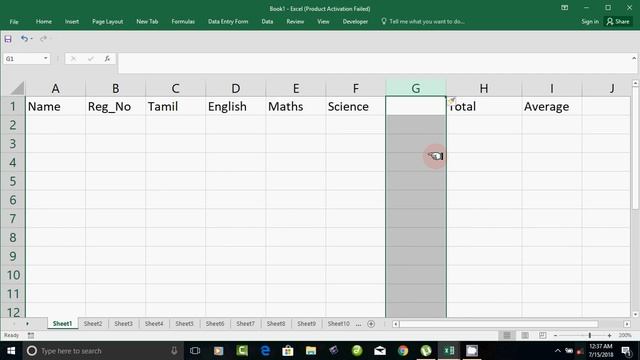Screen dimensions: 640x360
Task: Click the Share button
Action: pos(618,22)
